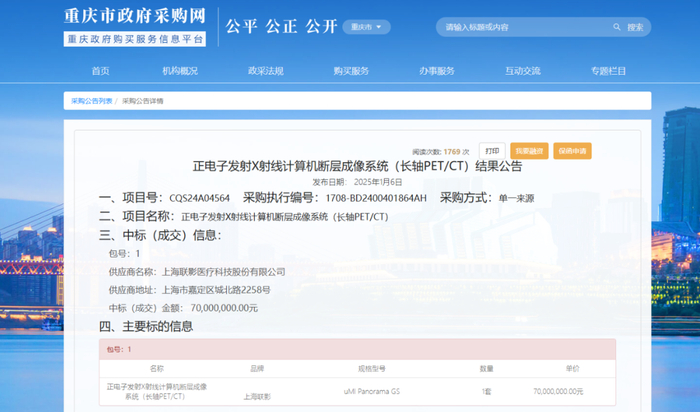Click the announcement title 结果公告

coord(357,166)
